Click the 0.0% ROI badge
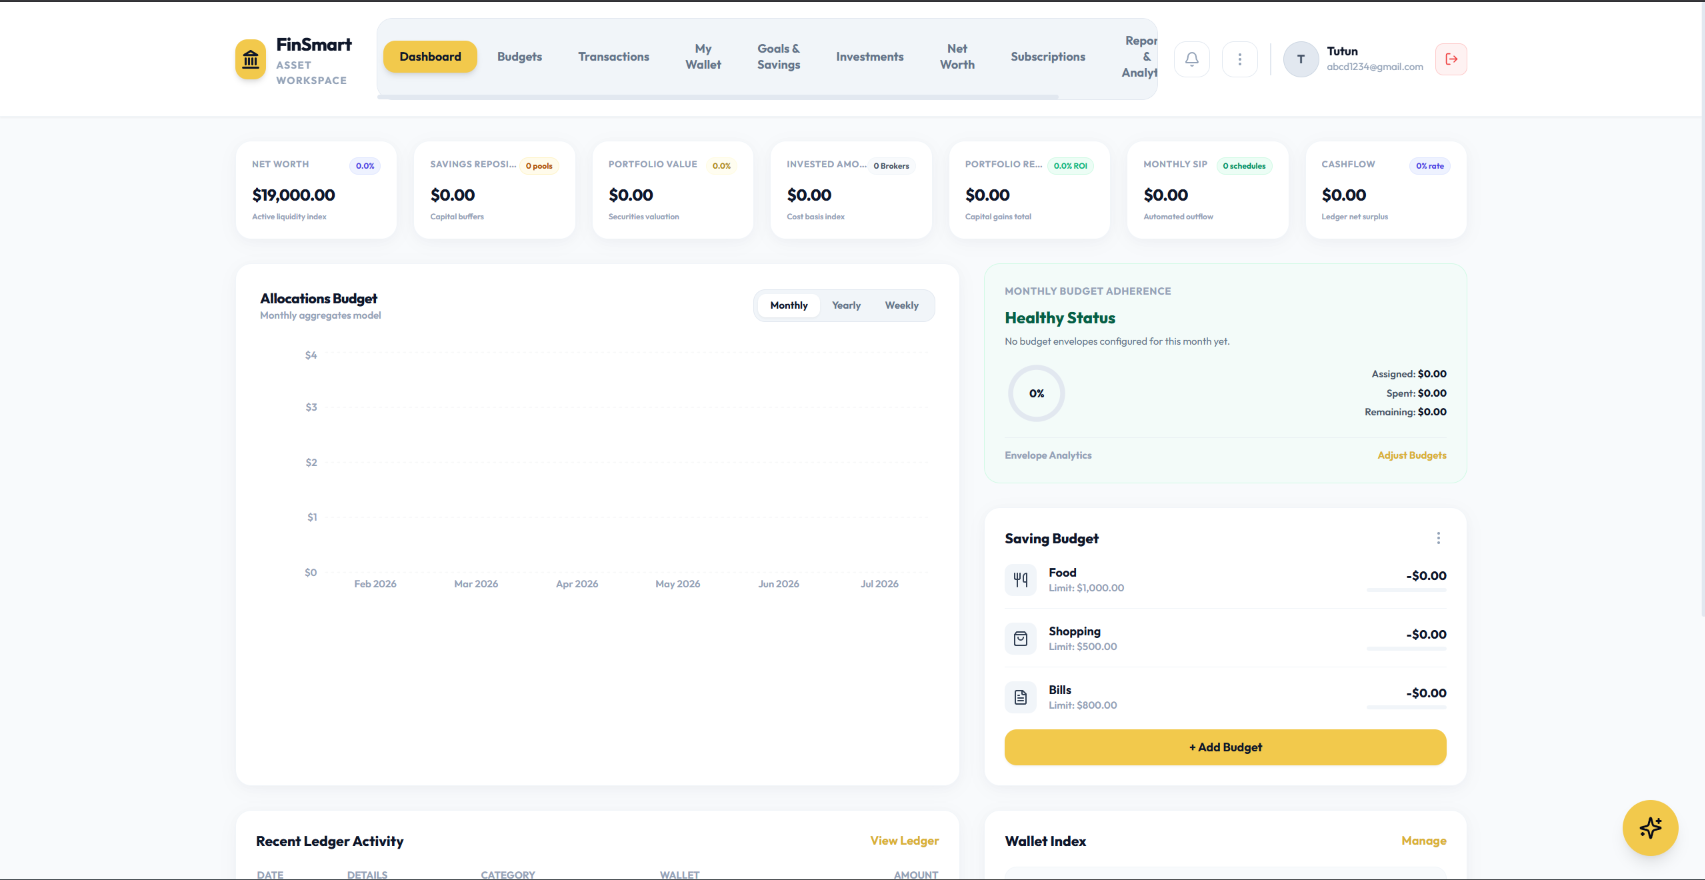This screenshot has height=880, width=1705. click(1070, 166)
